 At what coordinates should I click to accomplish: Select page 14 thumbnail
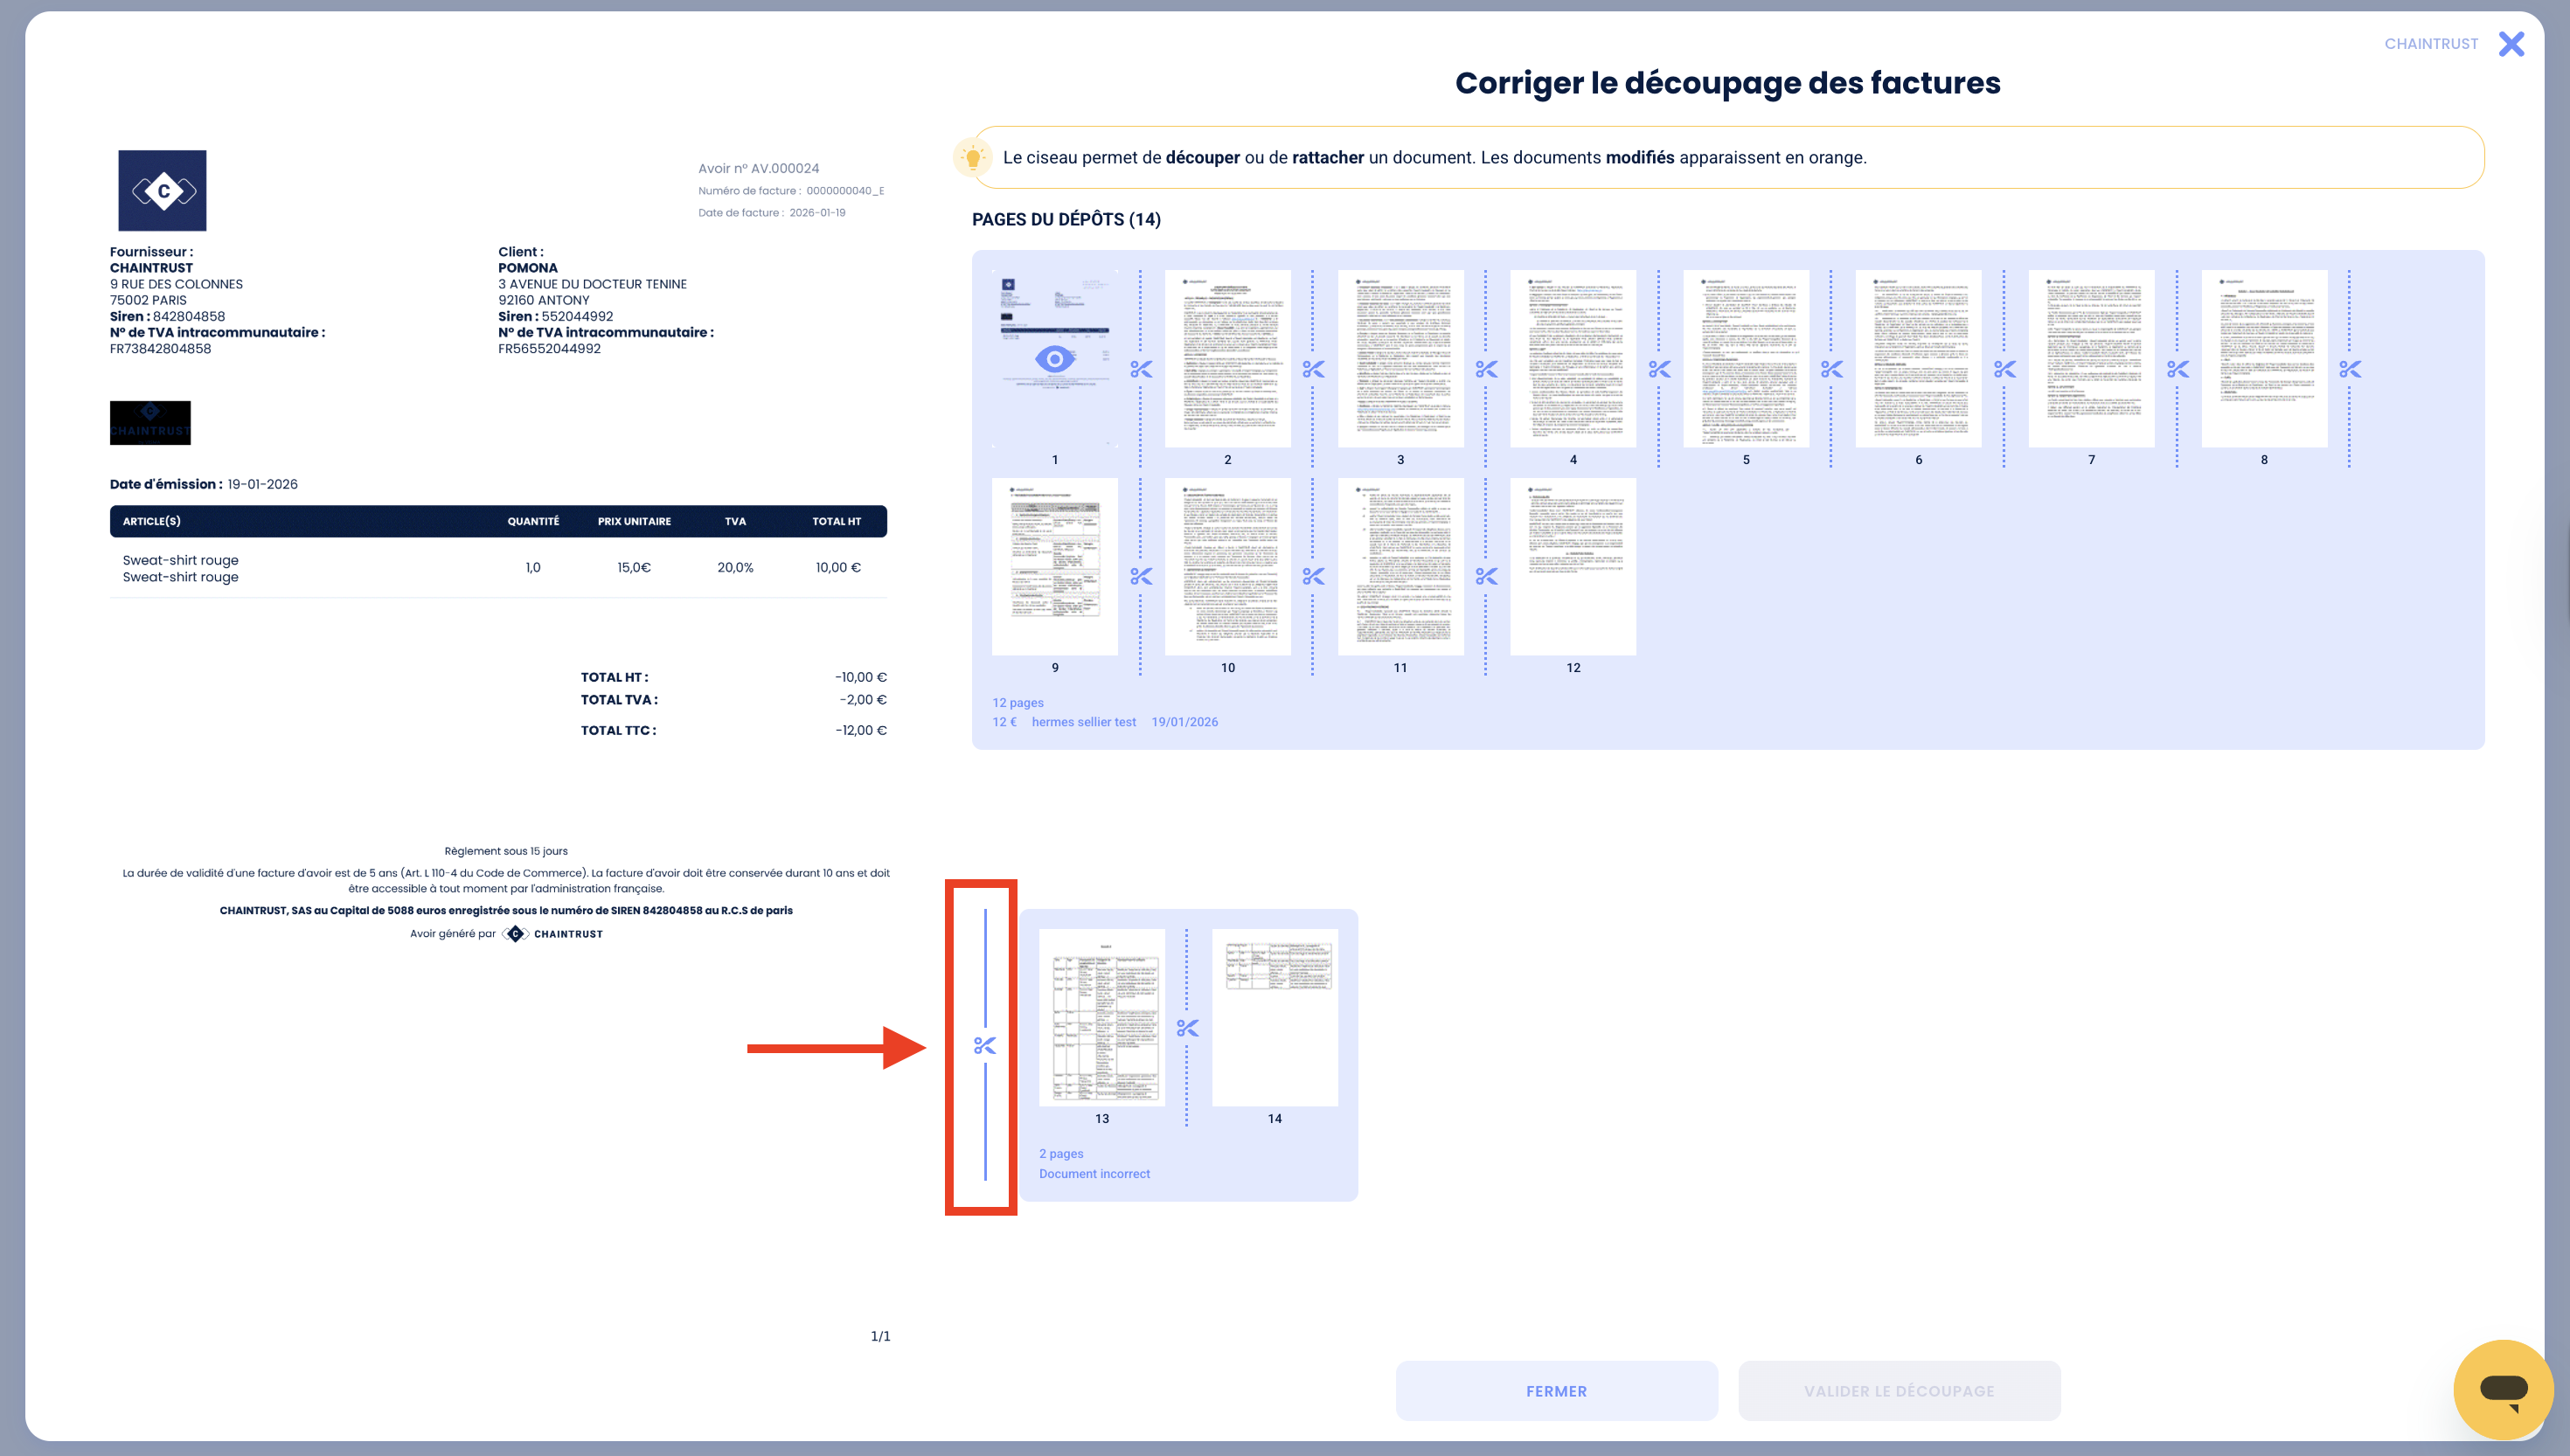tap(1274, 1017)
